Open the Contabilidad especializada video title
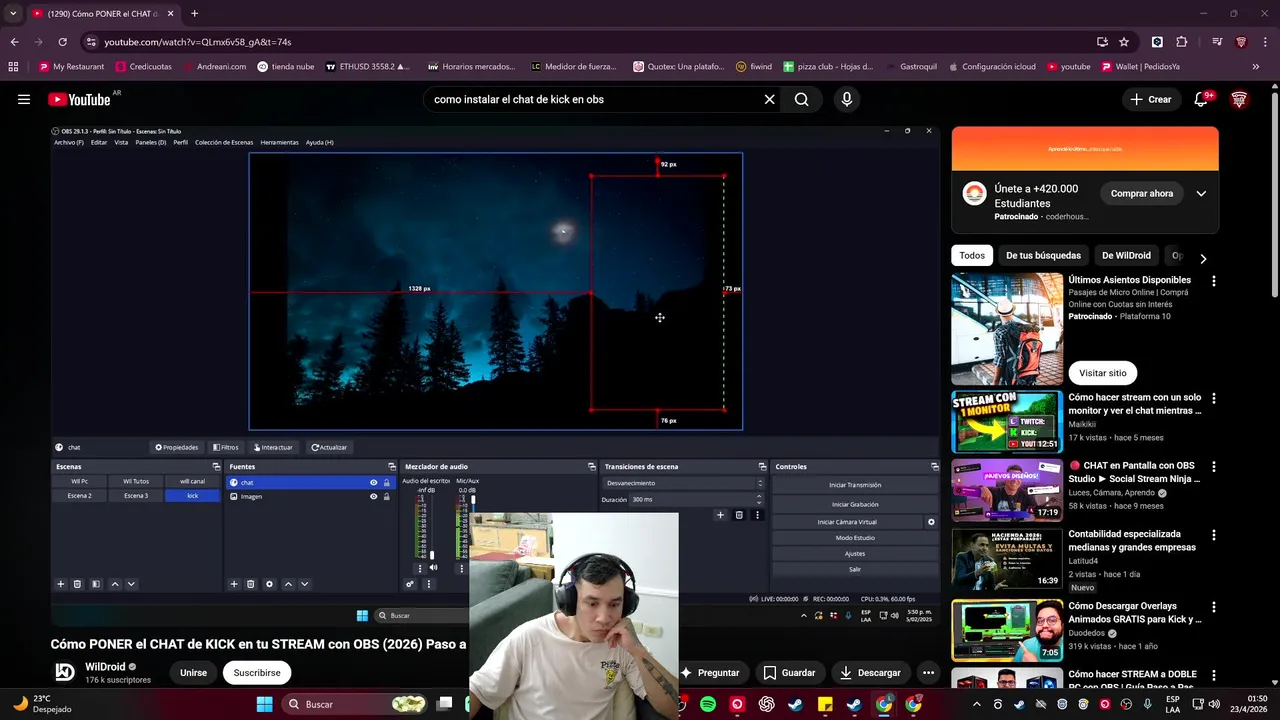Screen dimensions: 1280x720 (x=1132, y=541)
